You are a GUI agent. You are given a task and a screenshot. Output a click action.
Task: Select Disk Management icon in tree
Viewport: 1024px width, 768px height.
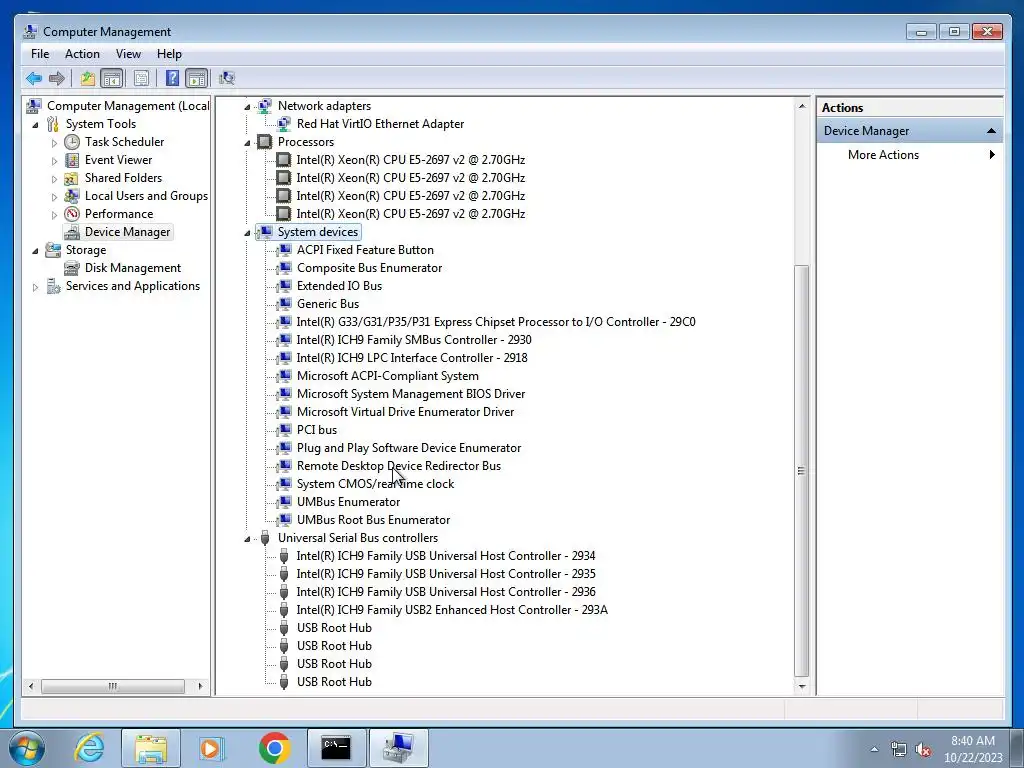point(72,268)
